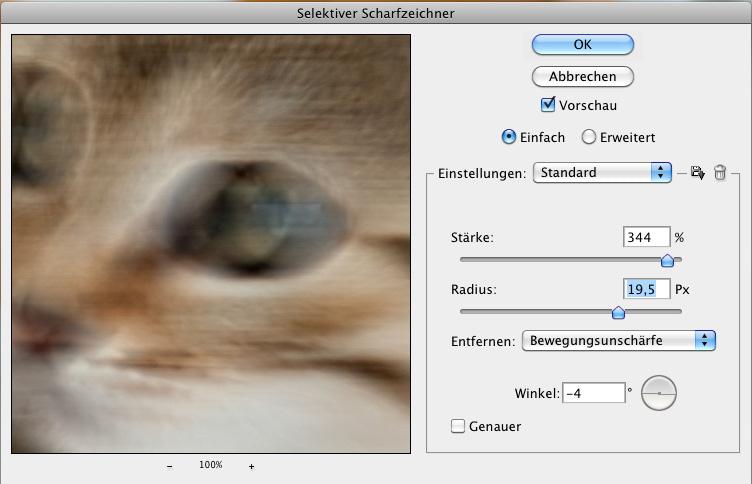Switch to the Erweitert mode radio button
The height and width of the screenshot is (484, 752).
[588, 137]
